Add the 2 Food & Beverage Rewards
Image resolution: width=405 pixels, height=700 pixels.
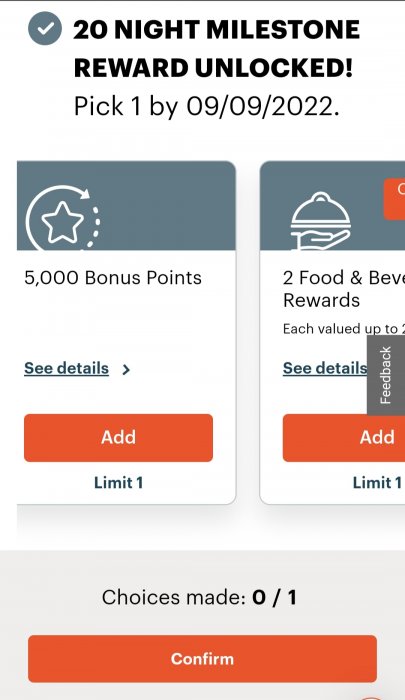pyautogui.click(x=344, y=438)
